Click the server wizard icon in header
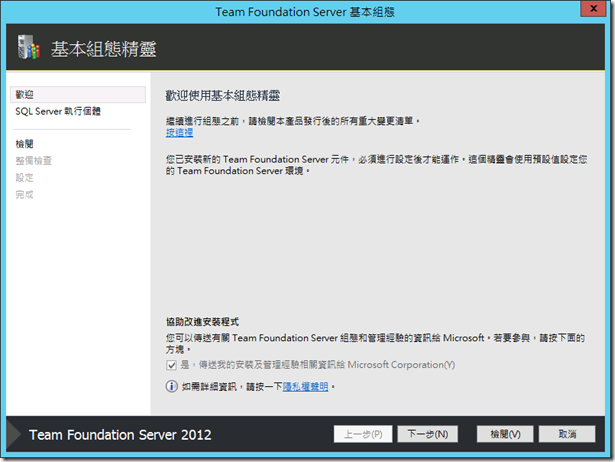 [x=29, y=47]
